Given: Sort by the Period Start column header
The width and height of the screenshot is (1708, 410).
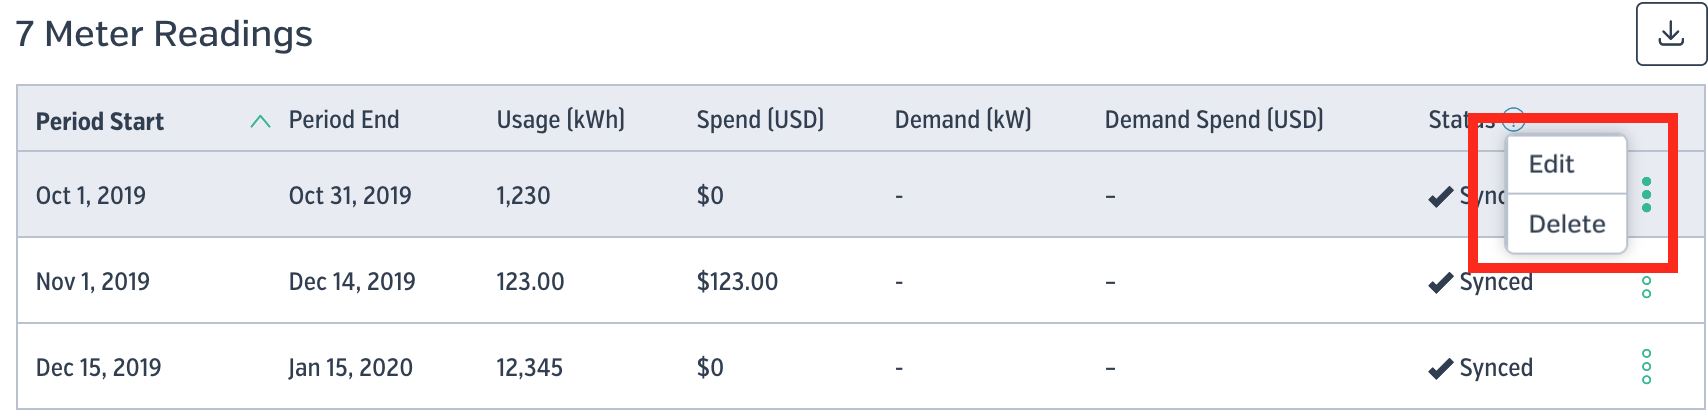Looking at the screenshot, I should (x=100, y=121).
